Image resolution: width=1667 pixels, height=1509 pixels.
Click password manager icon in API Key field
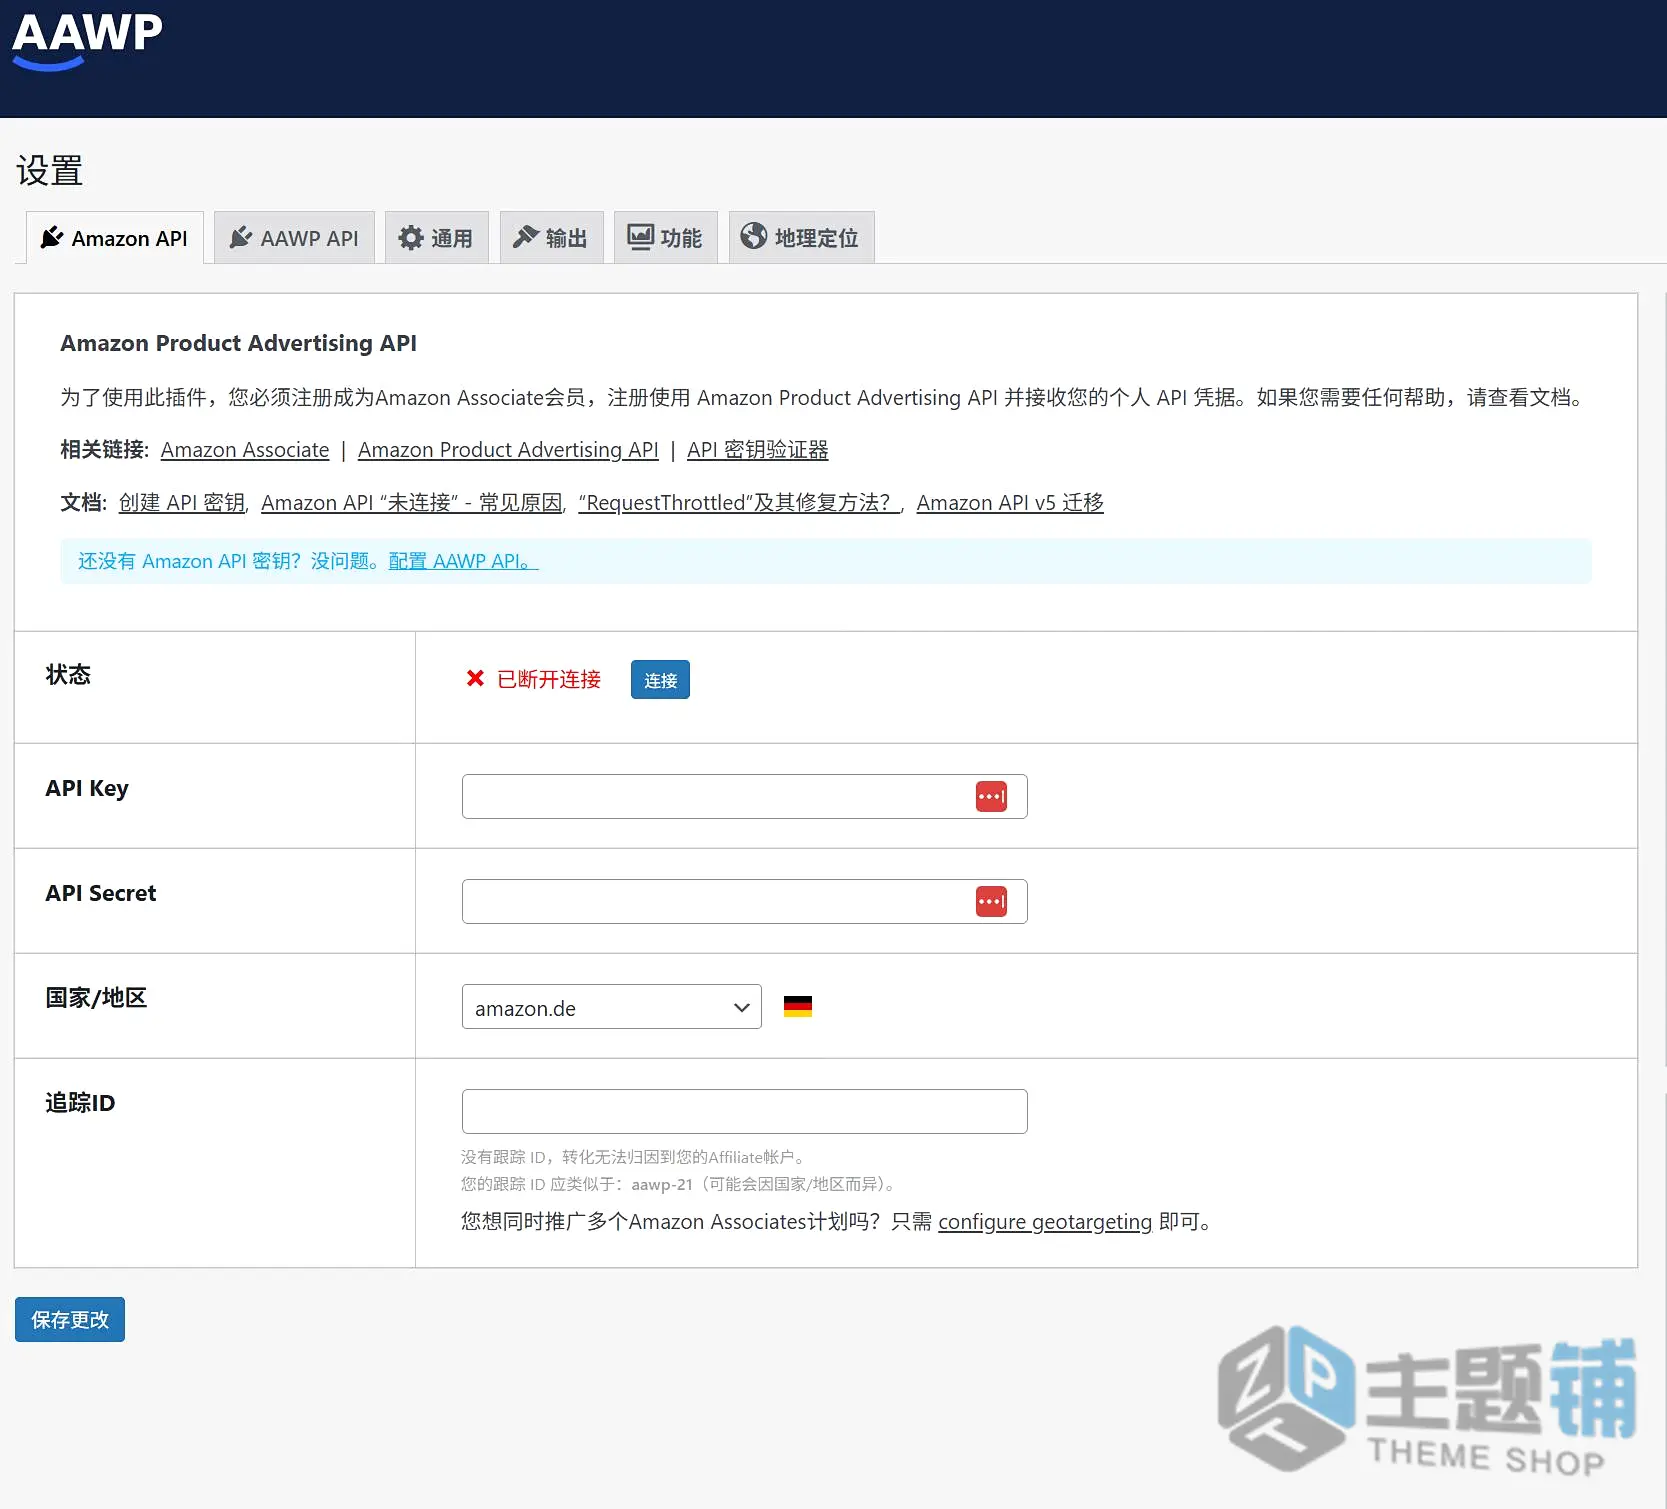point(991,797)
